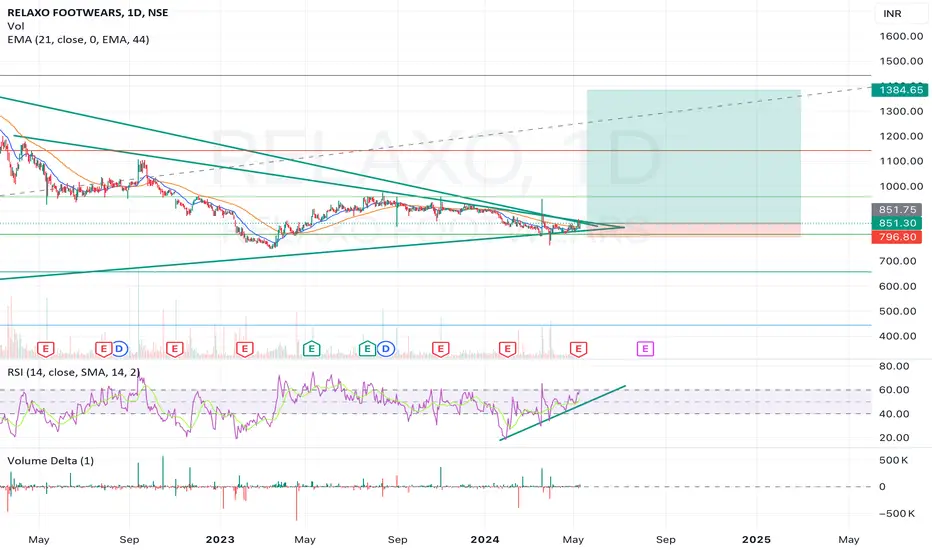The height and width of the screenshot is (550, 932).
Task: Click the red earnings marker near May 2022
Action: tap(46, 348)
